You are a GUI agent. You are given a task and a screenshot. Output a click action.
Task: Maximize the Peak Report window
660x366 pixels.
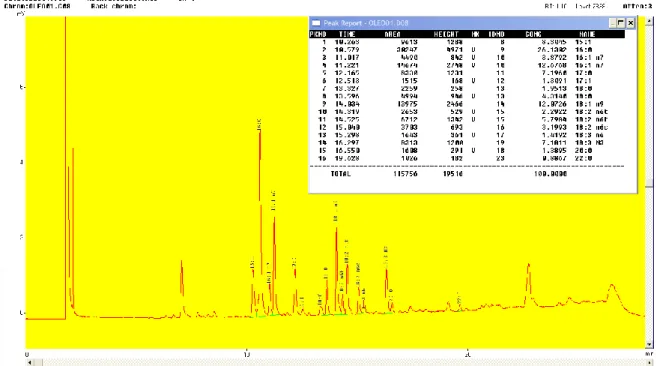pyautogui.click(x=621, y=23)
